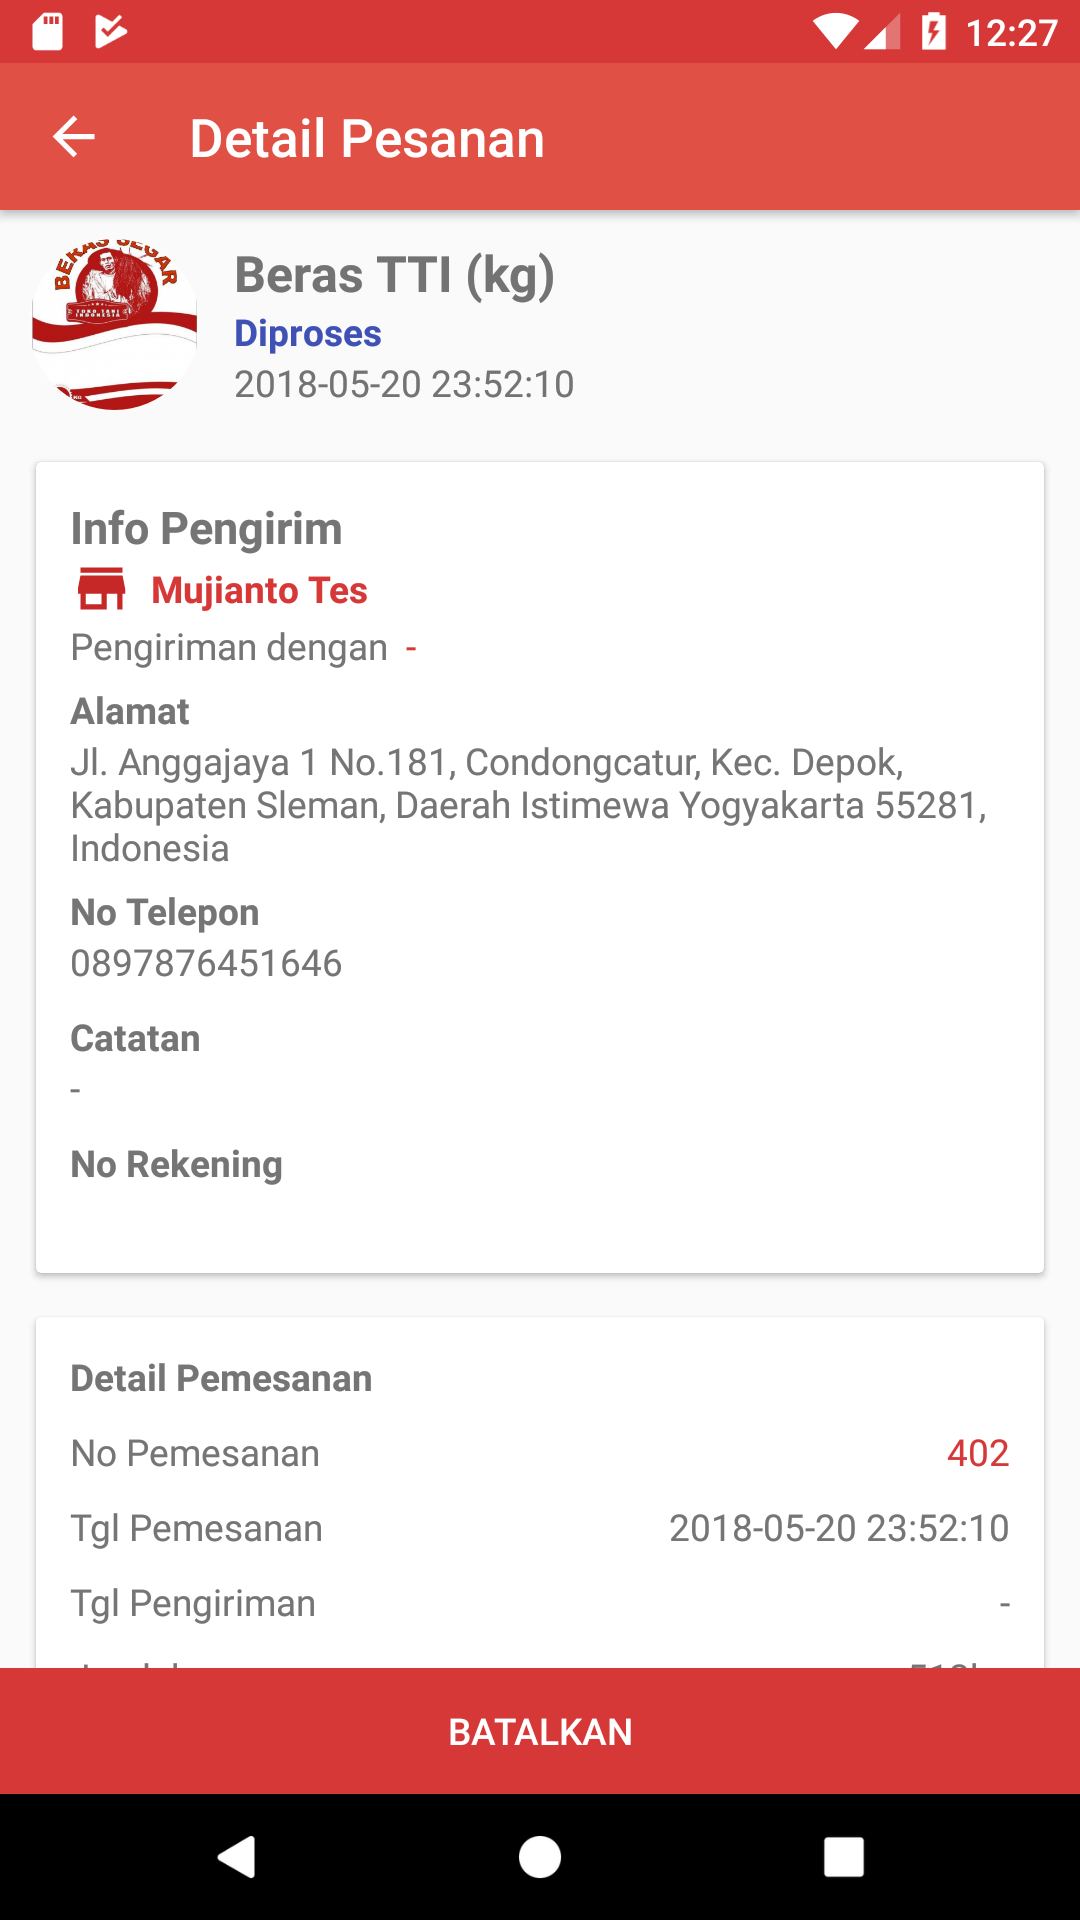
Task: Tap the SD card status icon
Action: point(47,32)
